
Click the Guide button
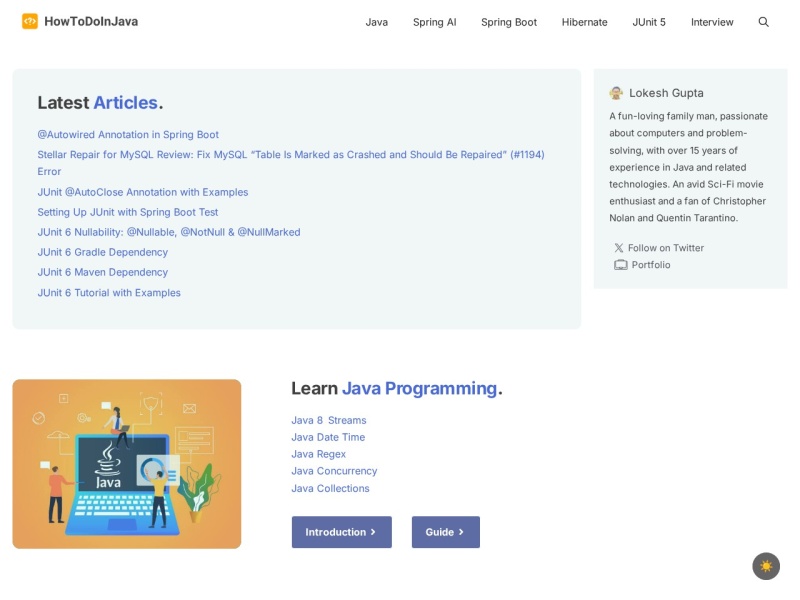point(446,532)
